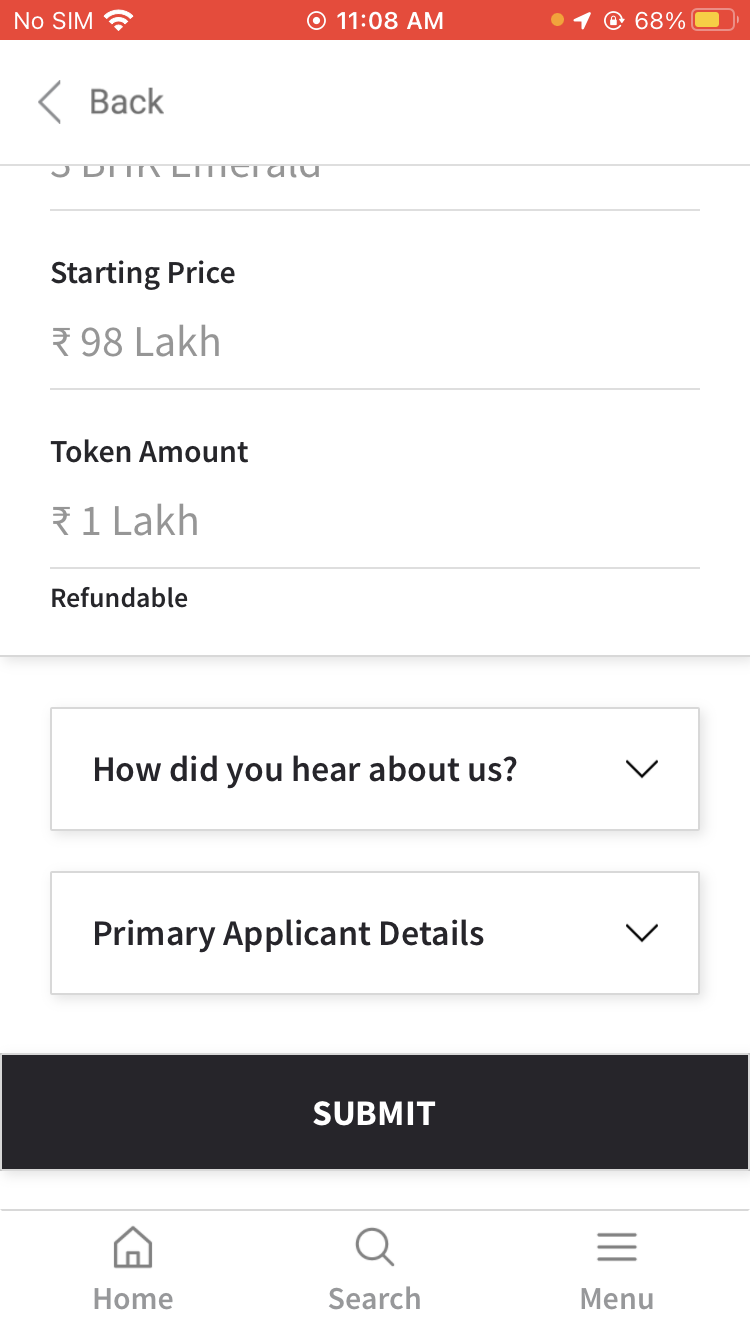The height and width of the screenshot is (1334, 750).
Task: Open the Home icon in bottom bar
Action: (133, 1248)
